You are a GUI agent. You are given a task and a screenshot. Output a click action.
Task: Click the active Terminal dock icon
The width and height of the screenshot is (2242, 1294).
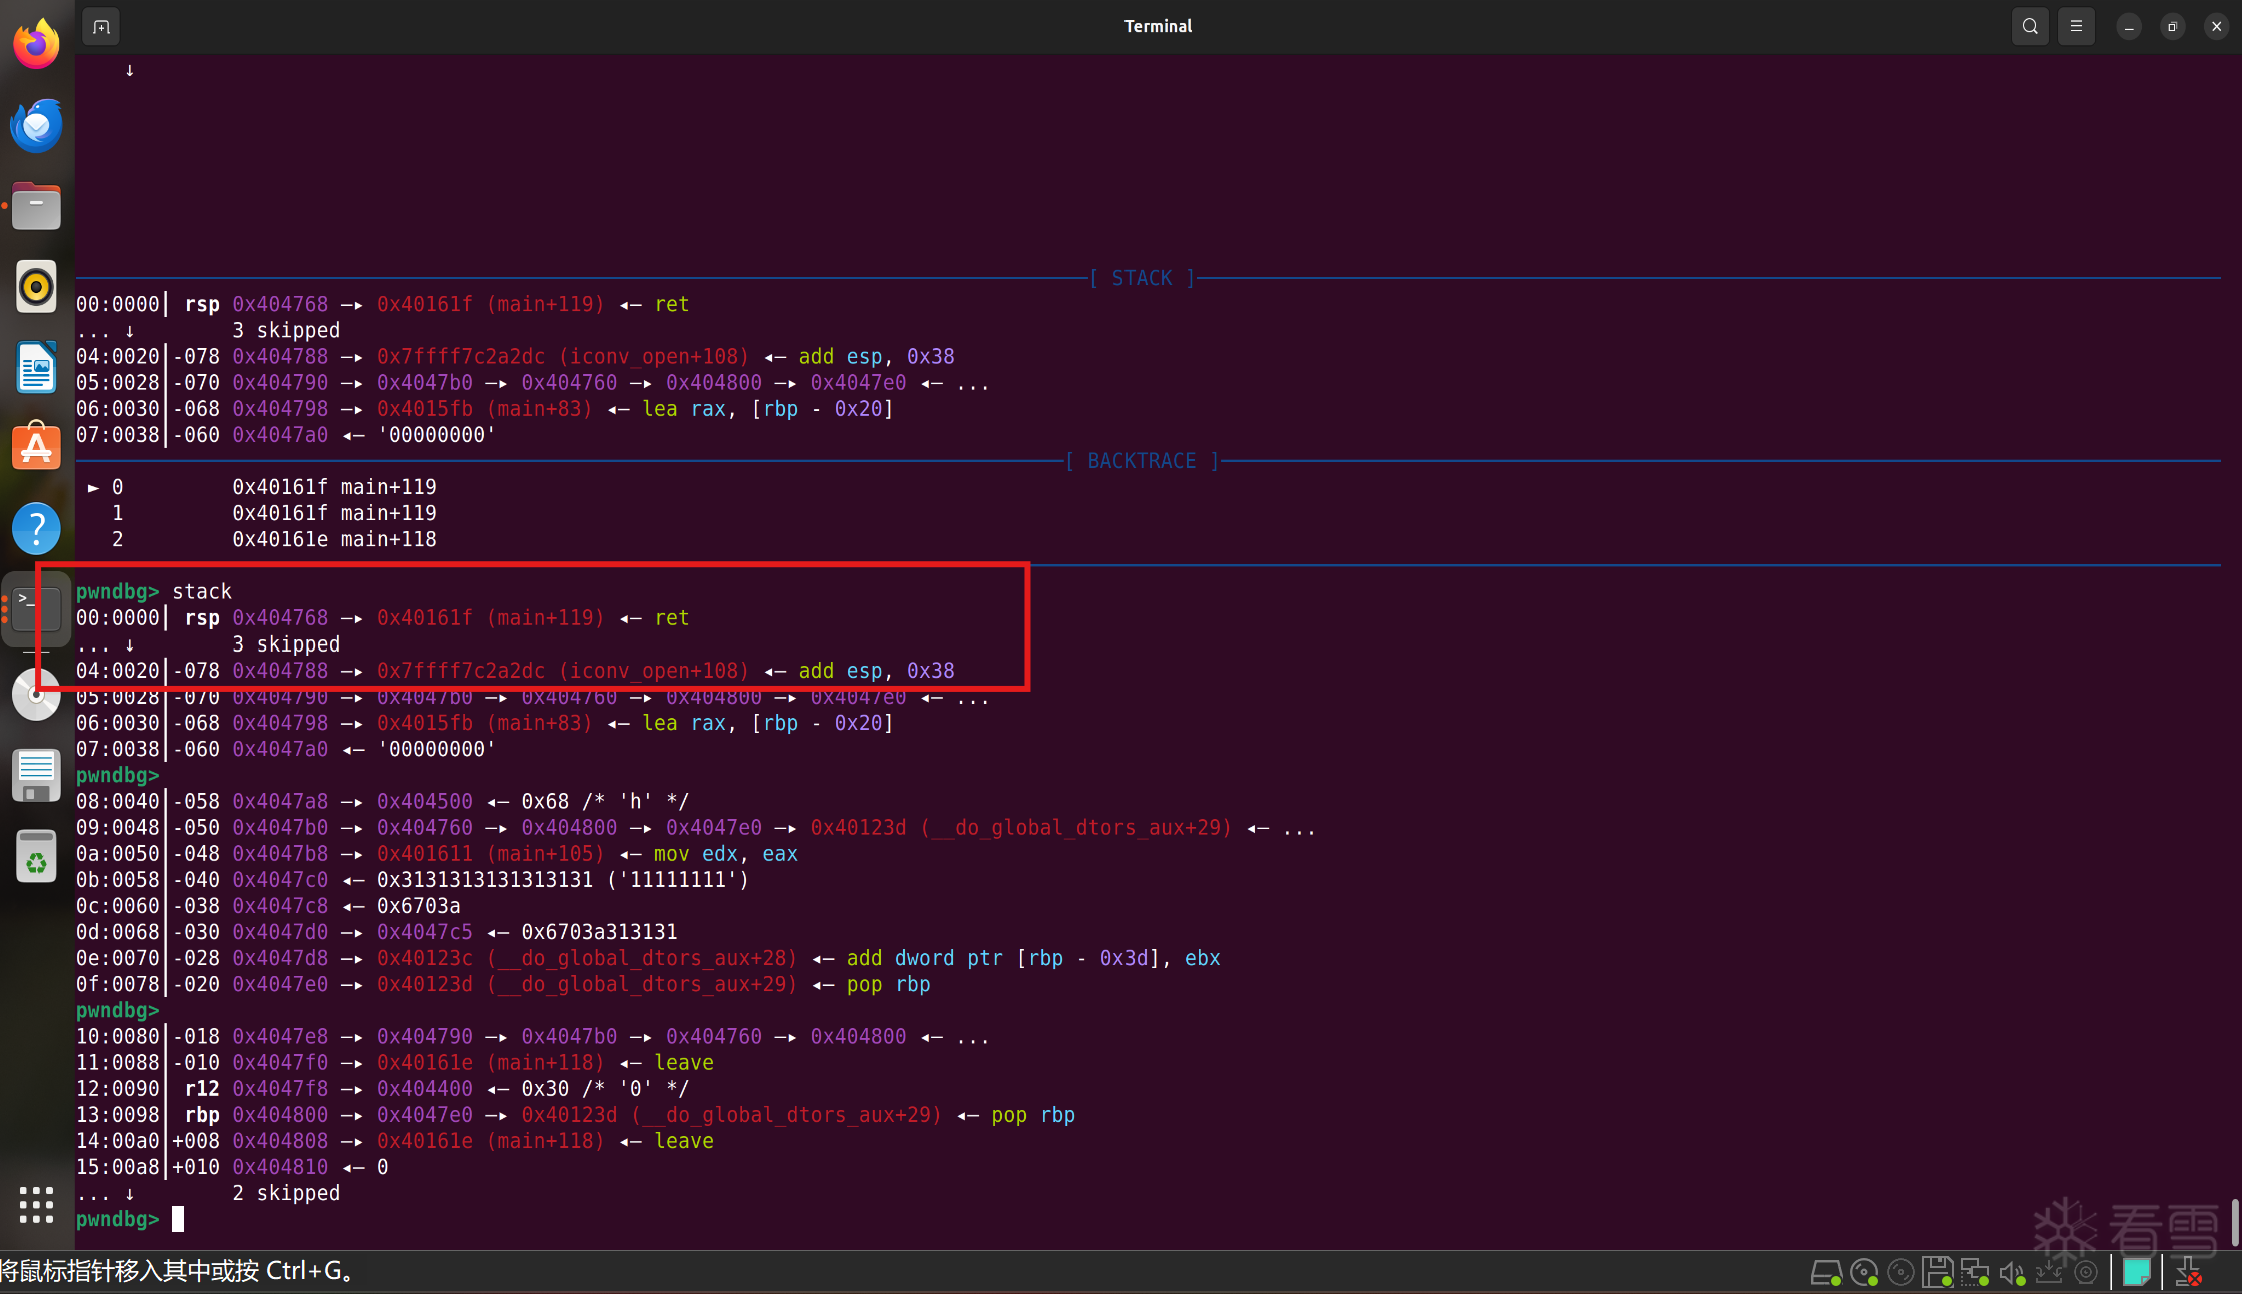pos(36,609)
